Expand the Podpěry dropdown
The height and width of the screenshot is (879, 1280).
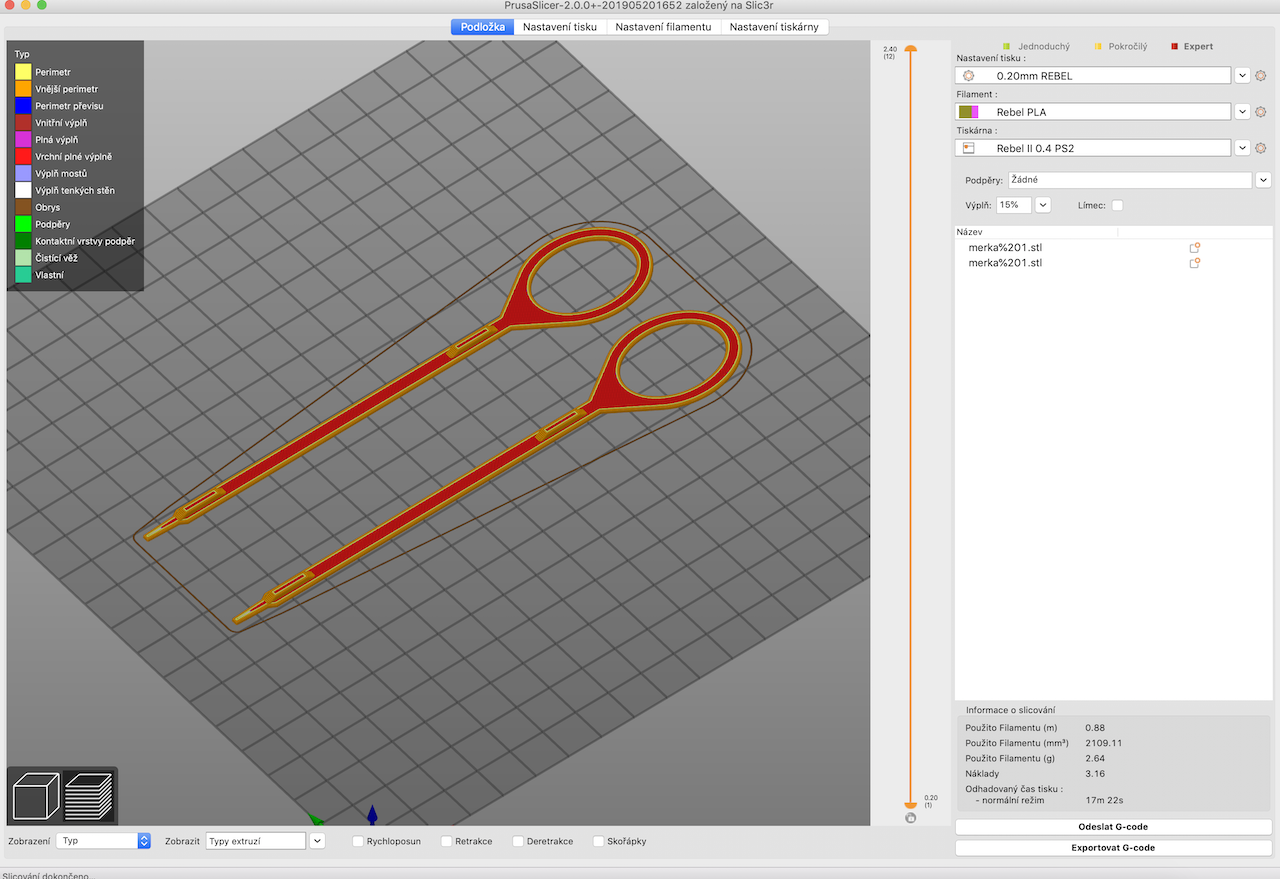point(1263,180)
